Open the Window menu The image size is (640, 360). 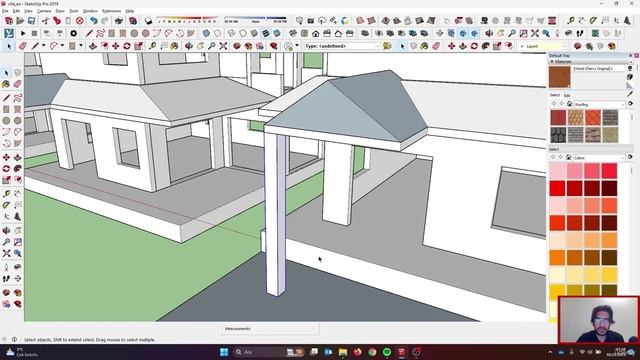pyautogui.click(x=90, y=11)
